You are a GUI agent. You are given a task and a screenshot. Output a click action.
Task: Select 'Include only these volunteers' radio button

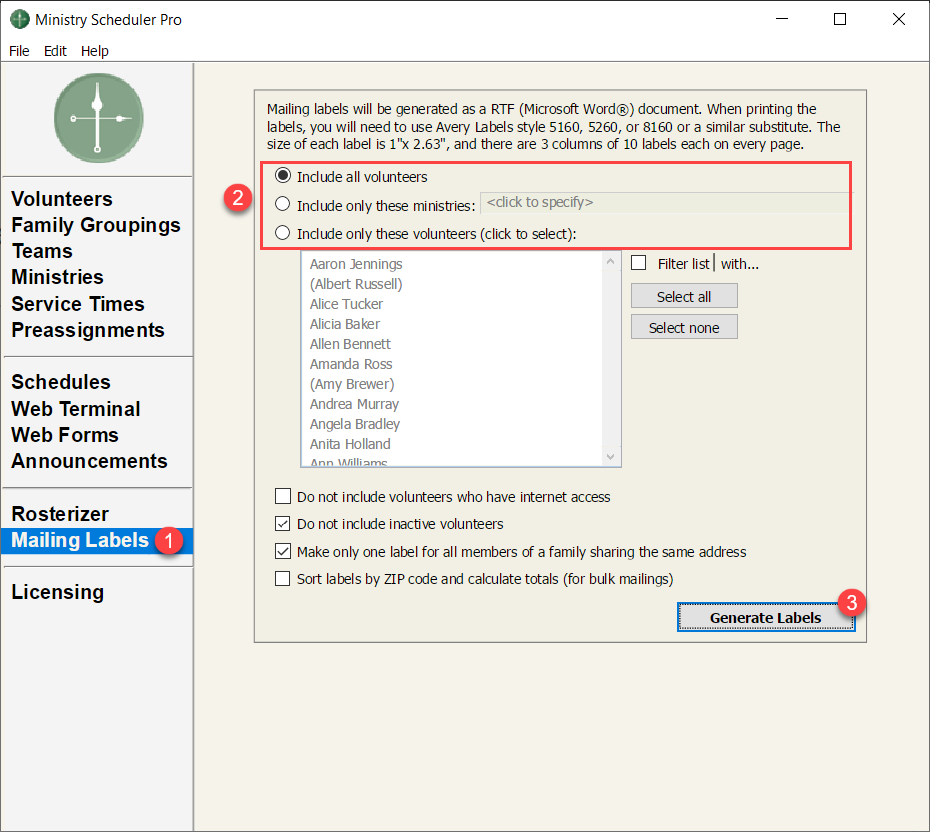click(283, 234)
